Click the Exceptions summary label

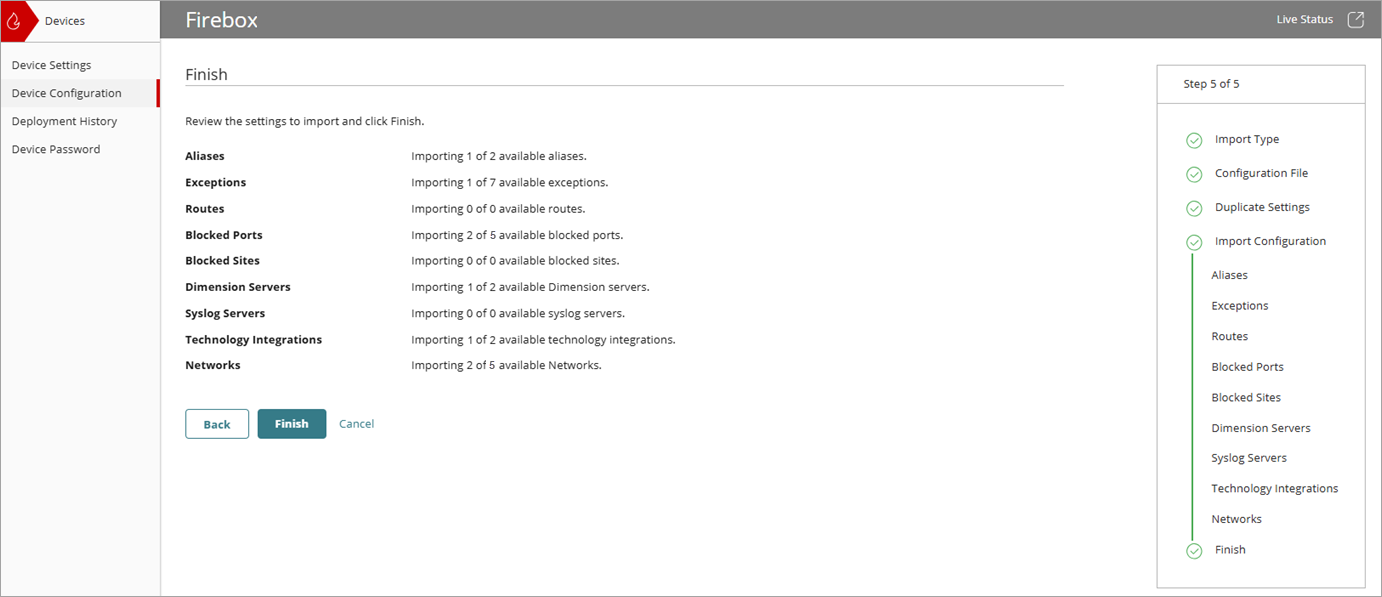(215, 183)
